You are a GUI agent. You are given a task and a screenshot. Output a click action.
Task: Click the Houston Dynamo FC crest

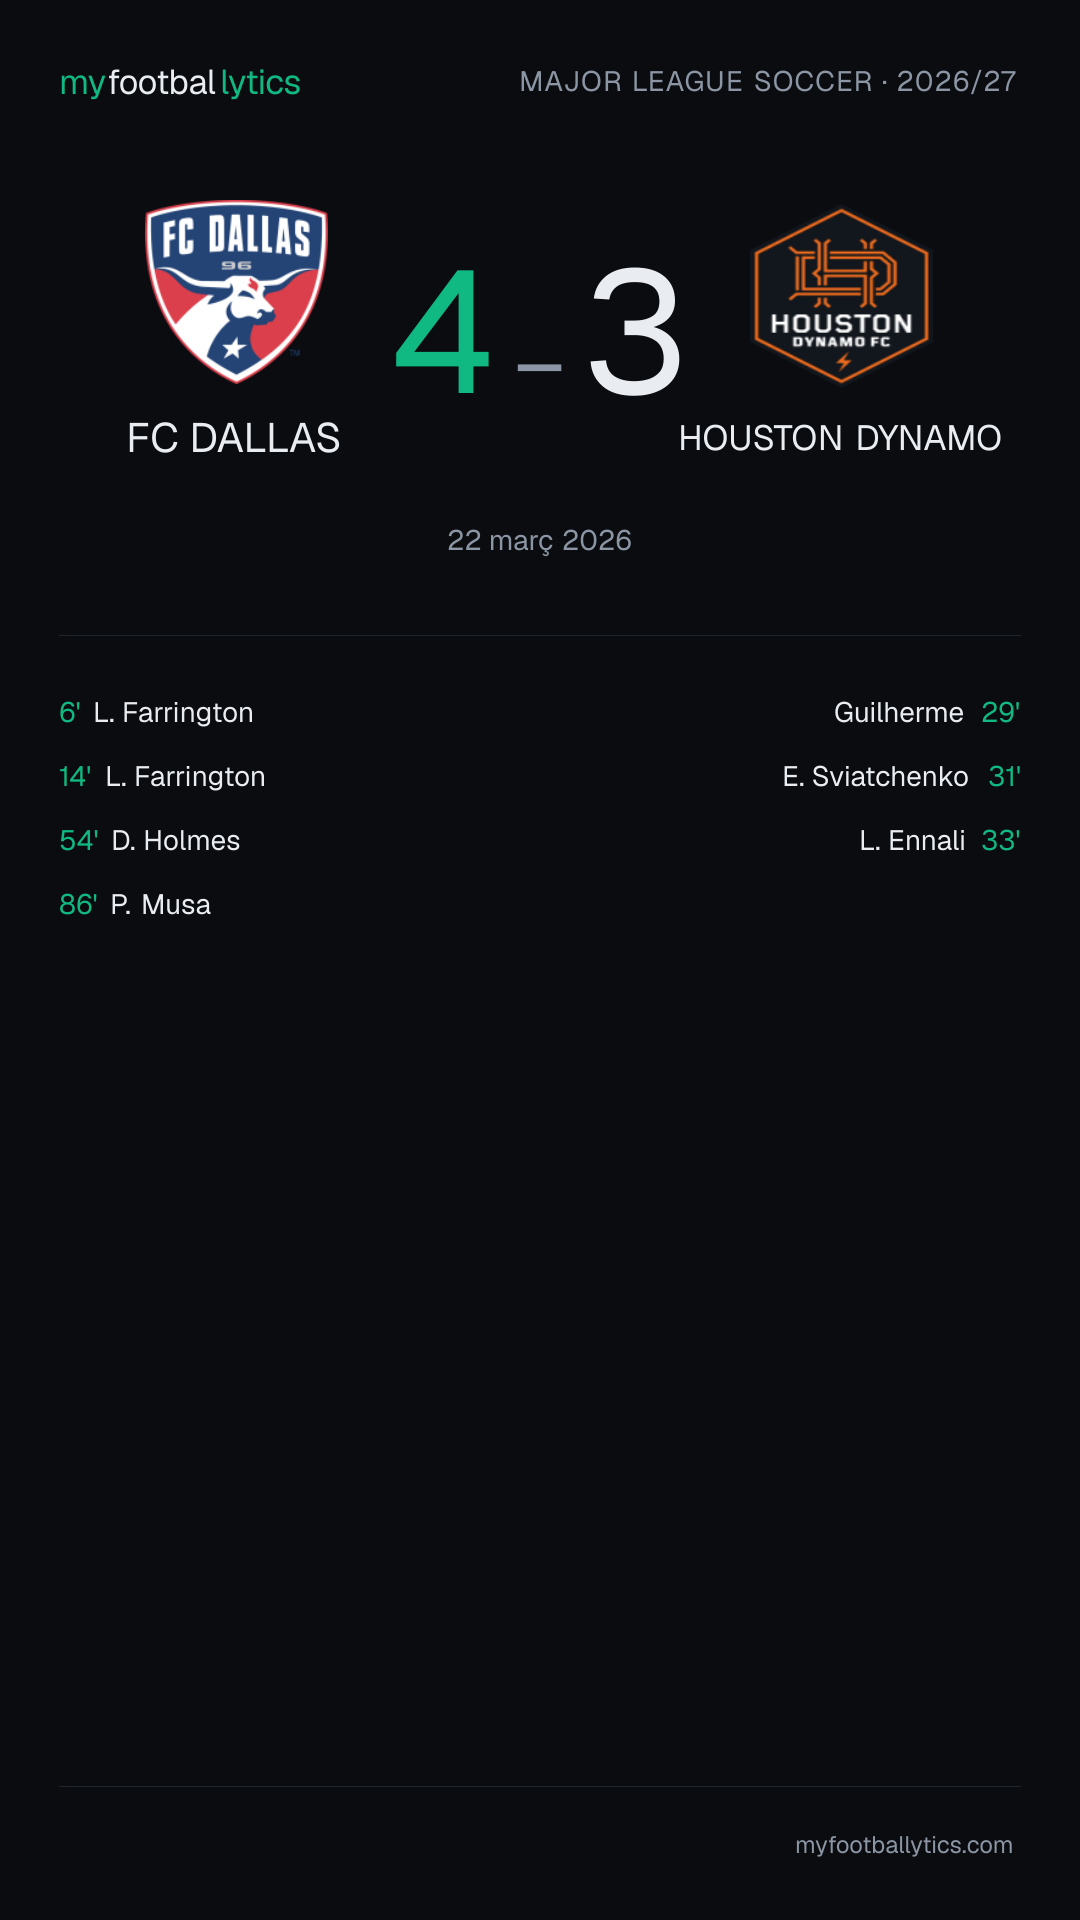pos(841,296)
